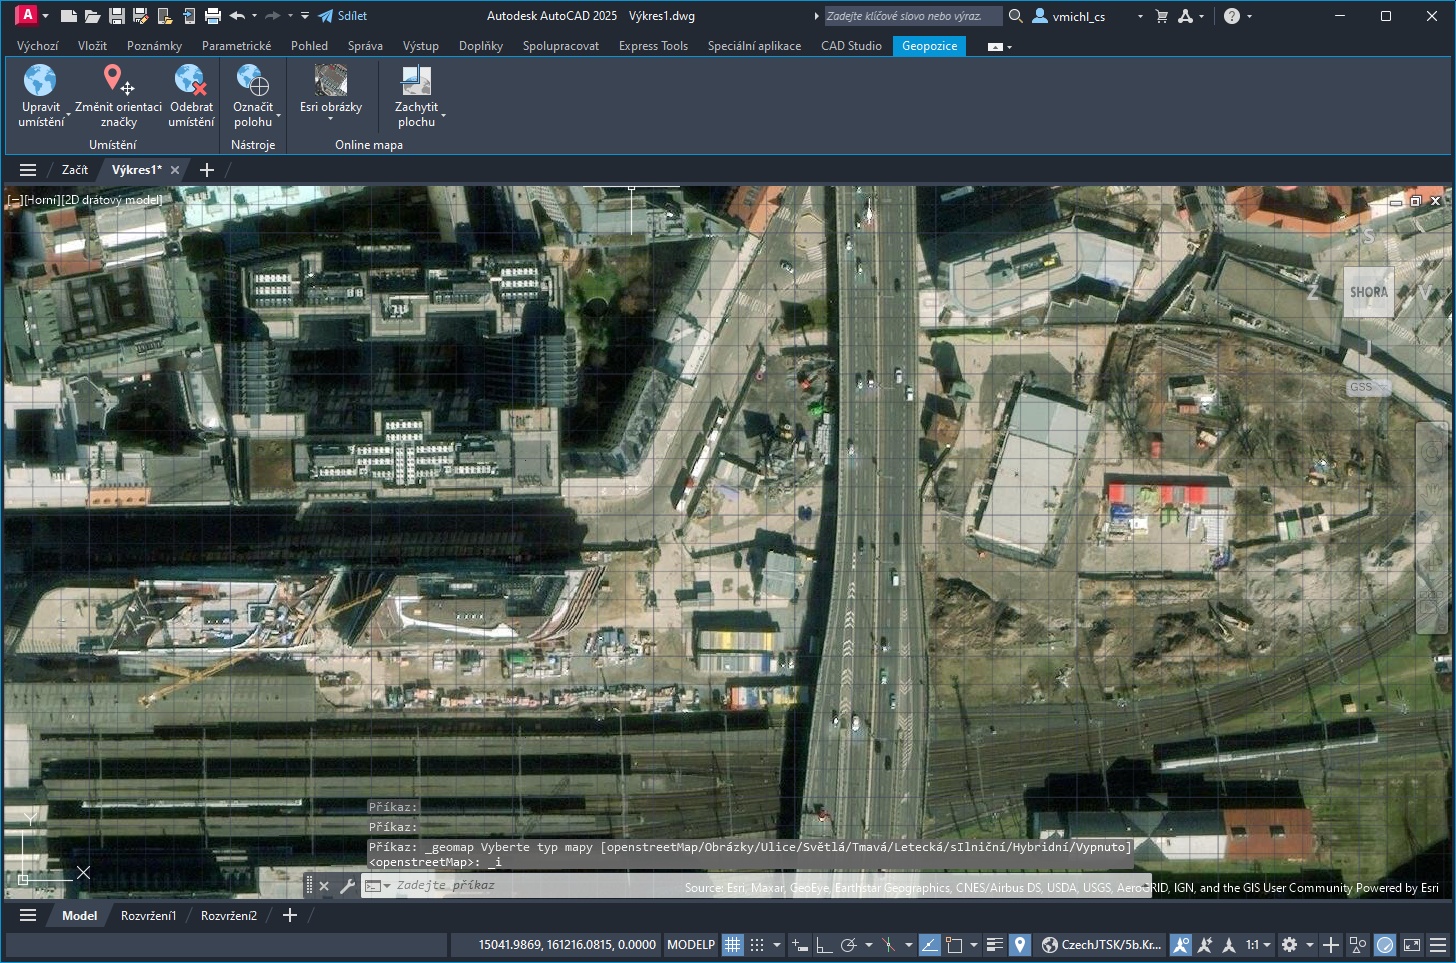Click CzechJTSK/5b.Kr coordinate system button
The image size is (1456, 963).
point(1101,945)
